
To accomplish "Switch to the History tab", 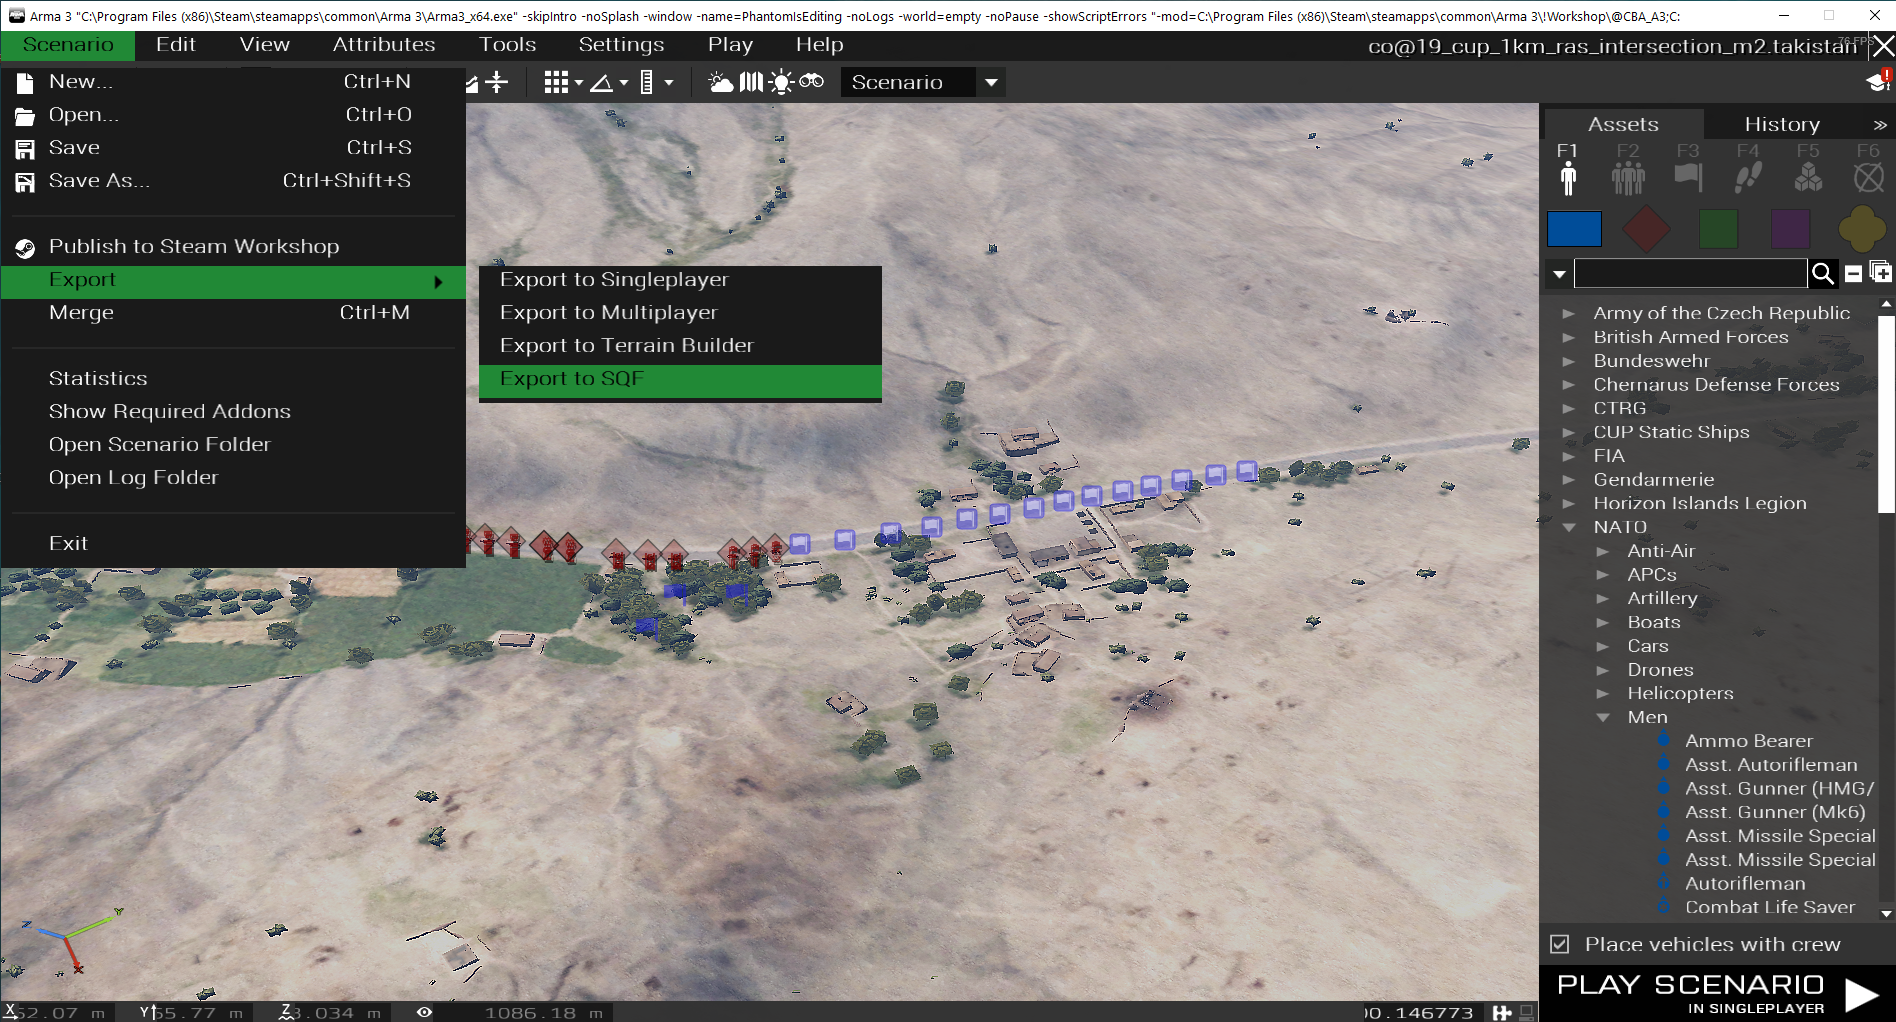I will pyautogui.click(x=1782, y=124).
